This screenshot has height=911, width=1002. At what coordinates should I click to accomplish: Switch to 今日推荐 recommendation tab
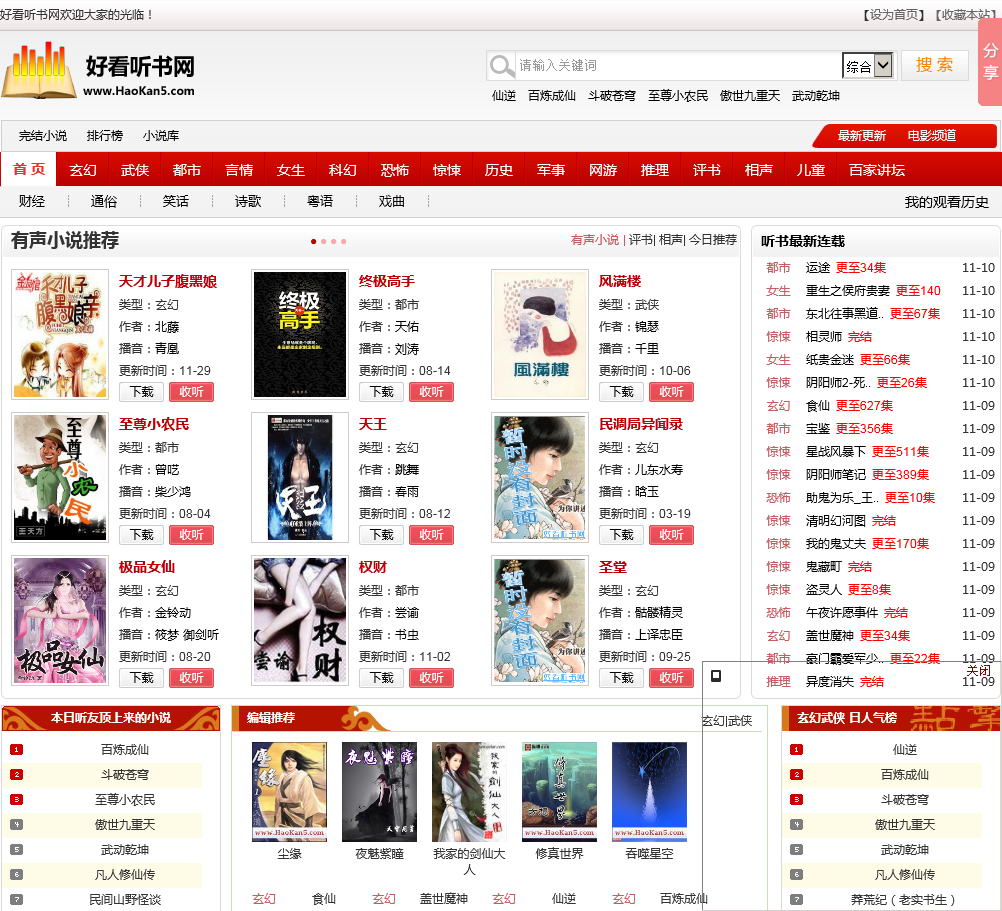tap(713, 240)
